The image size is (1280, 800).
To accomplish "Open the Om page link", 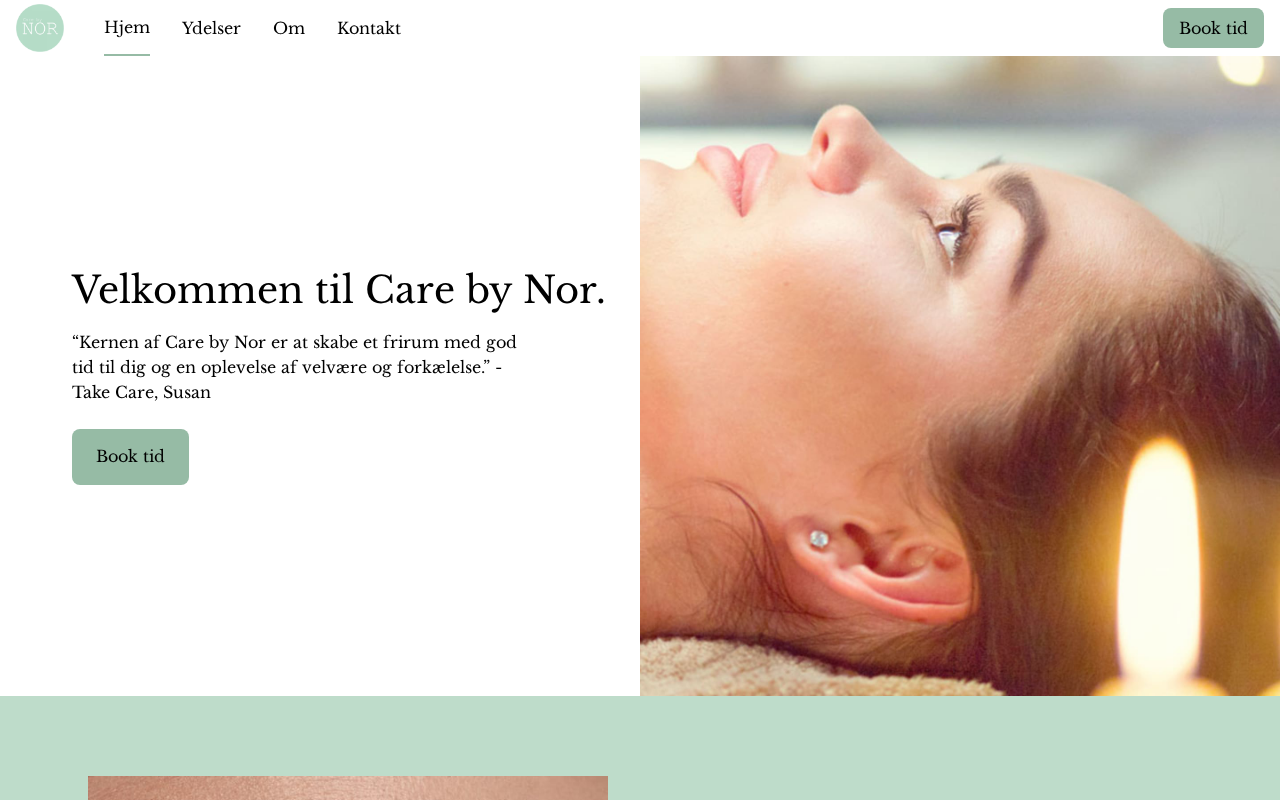I will coord(289,28).
